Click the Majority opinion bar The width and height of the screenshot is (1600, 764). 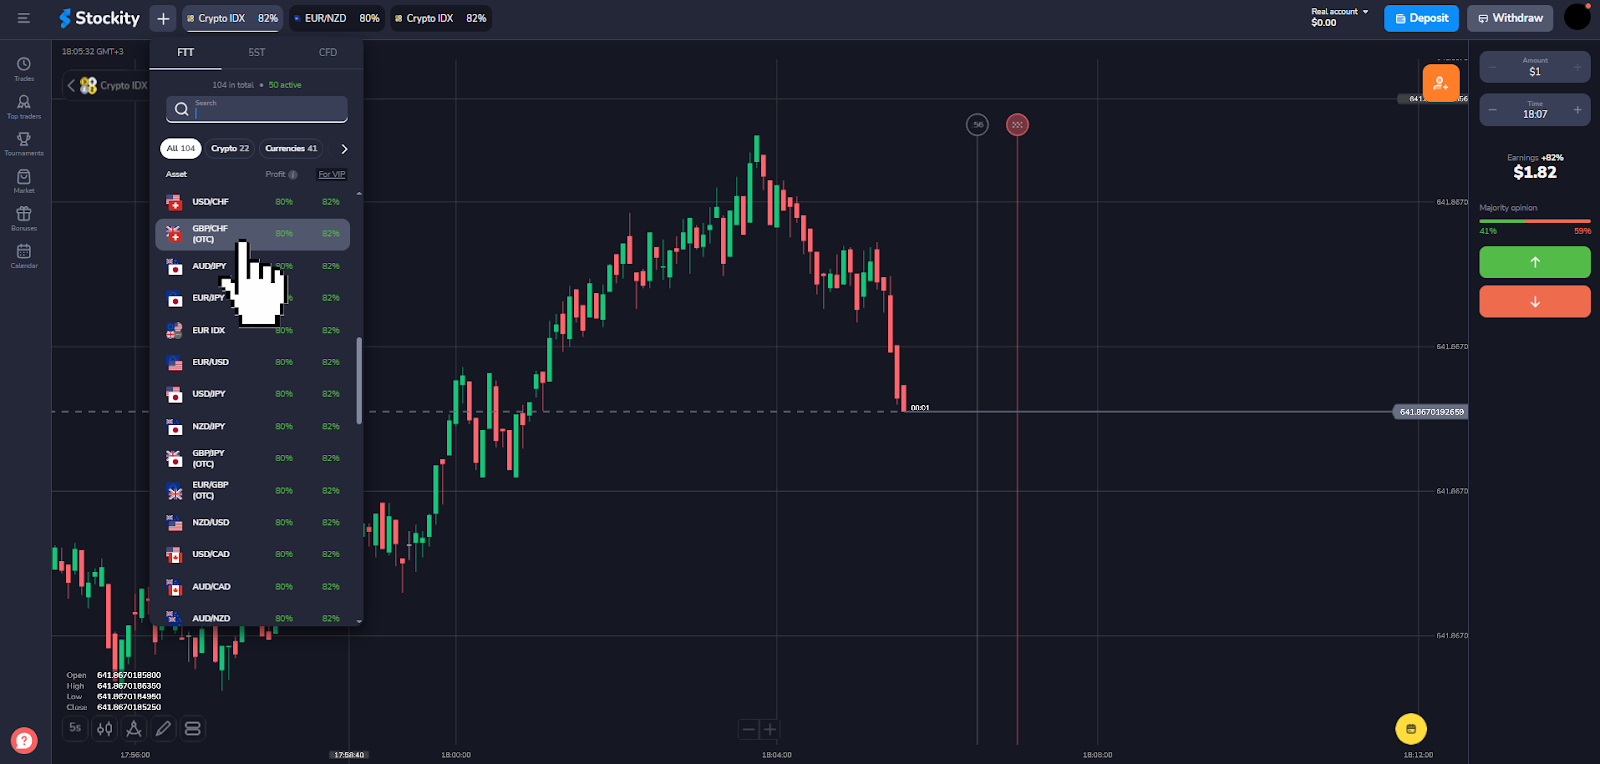click(1535, 221)
